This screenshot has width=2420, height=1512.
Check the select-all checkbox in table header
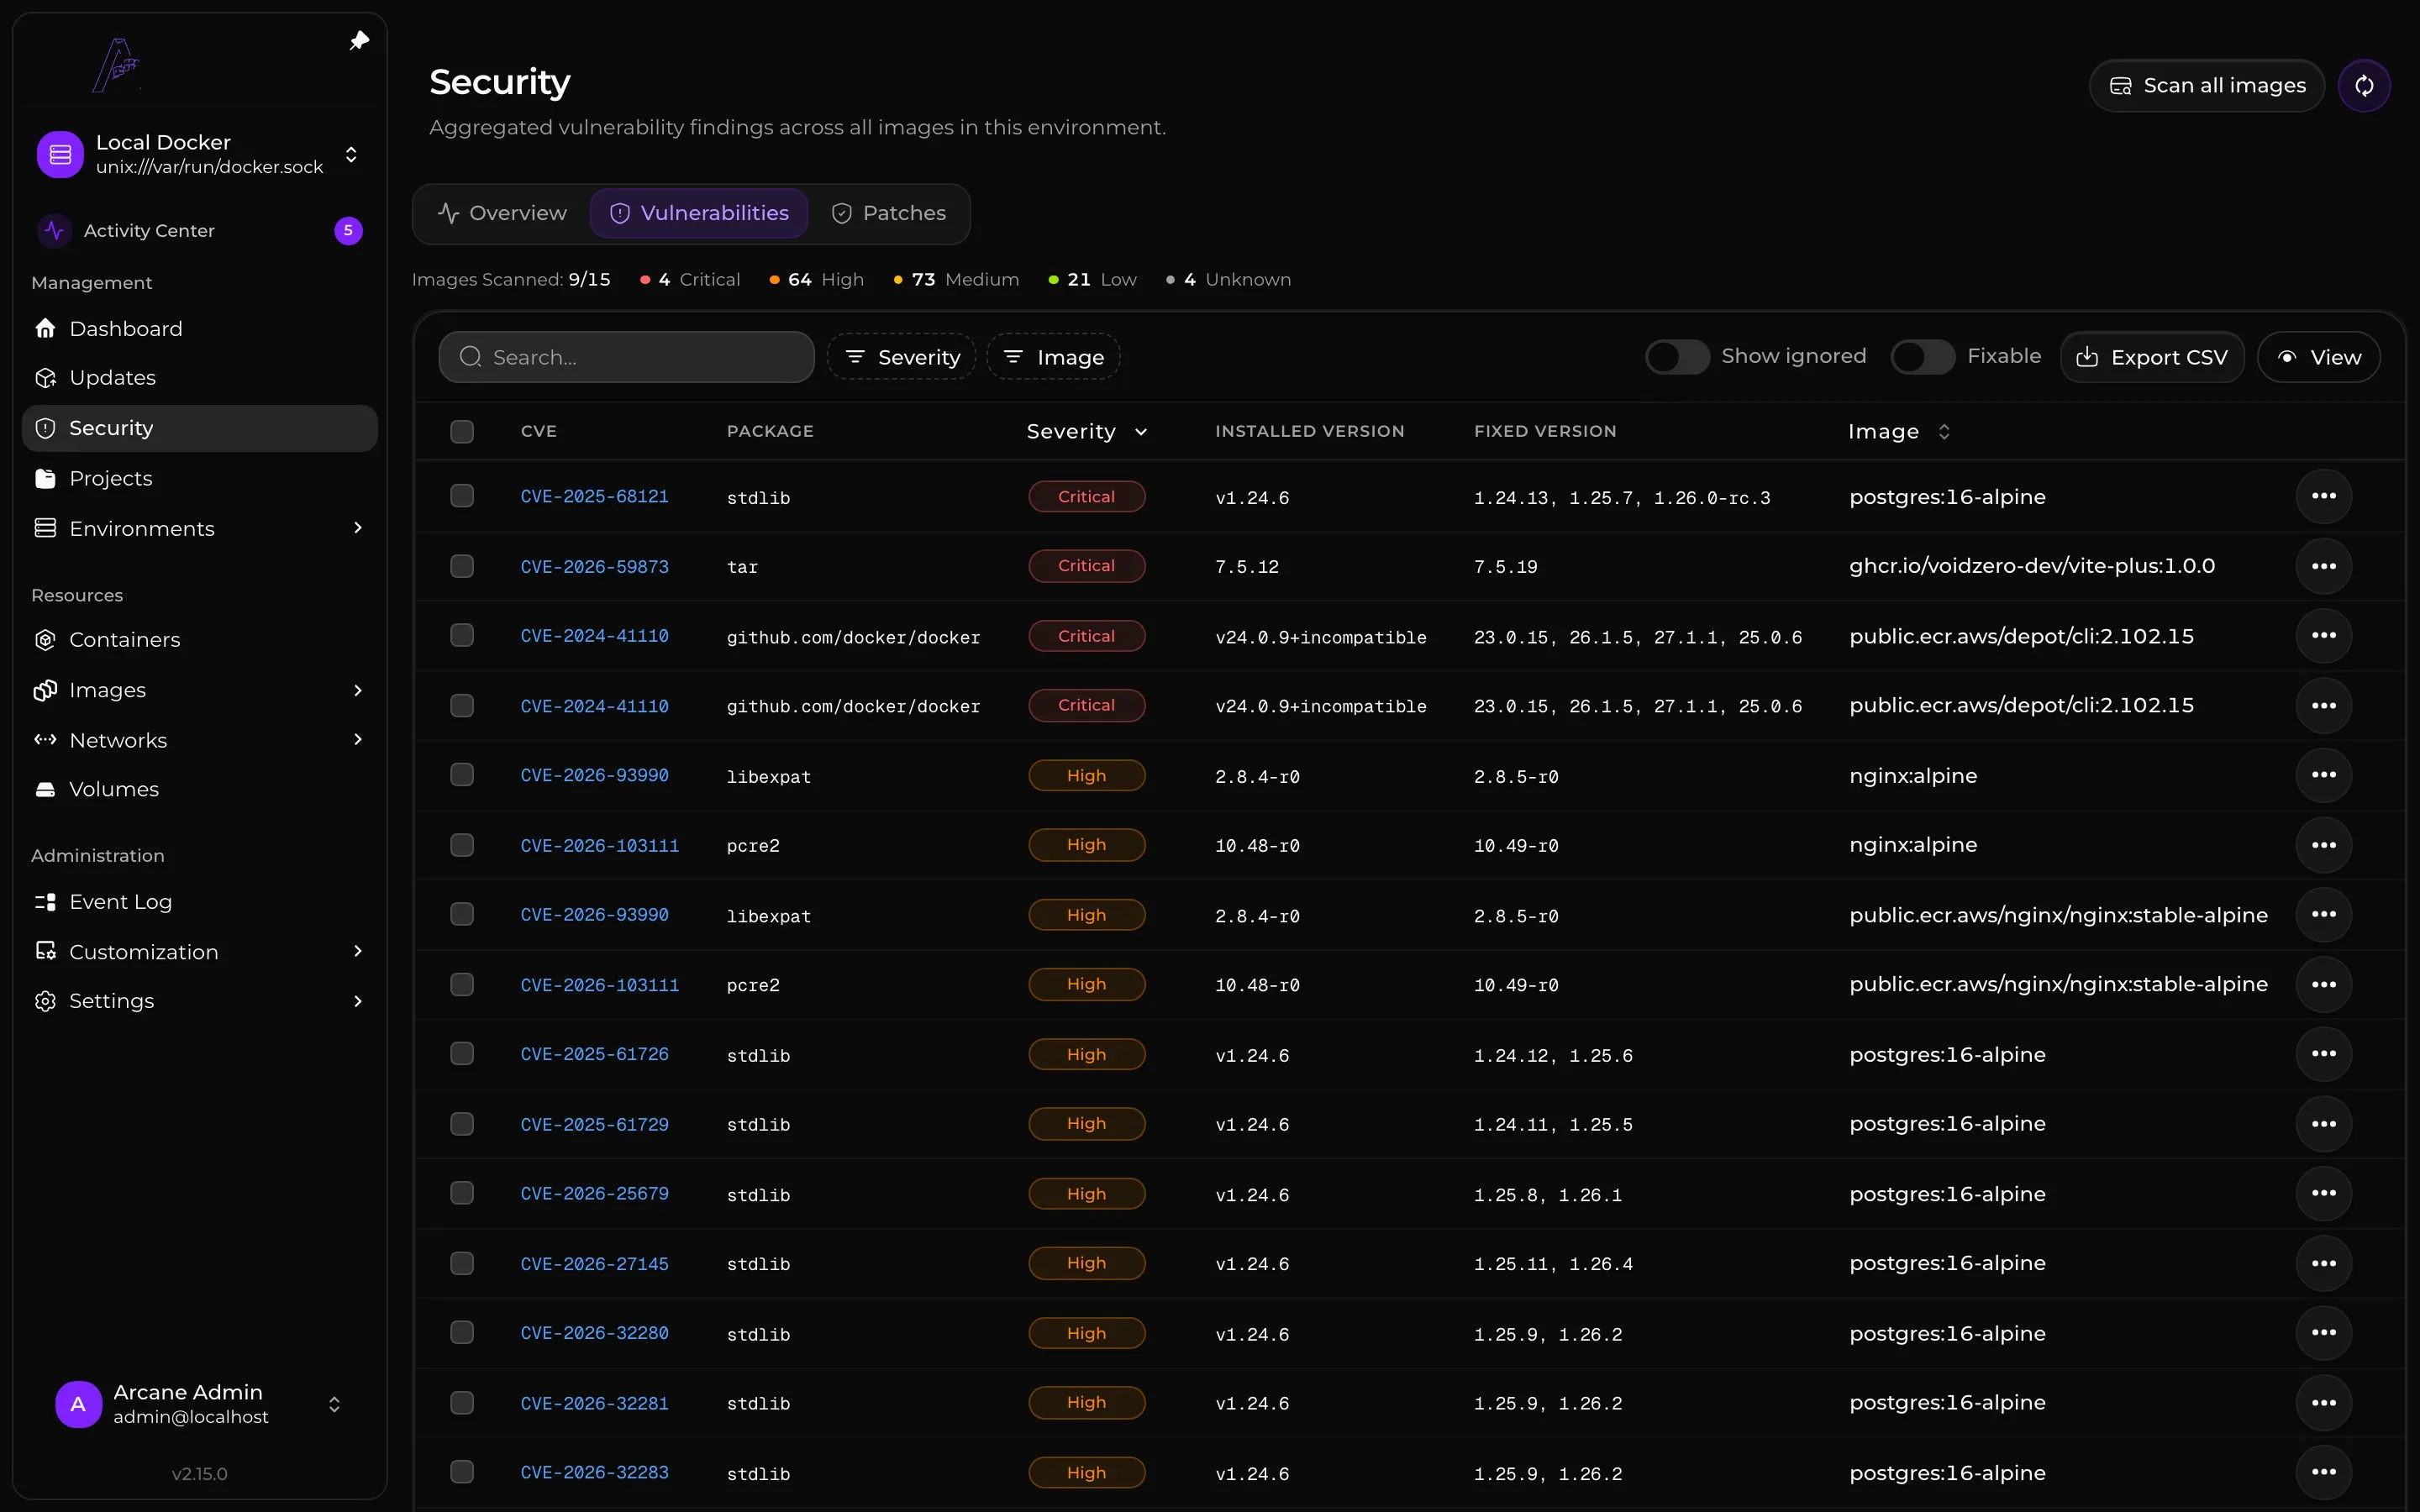(462, 431)
